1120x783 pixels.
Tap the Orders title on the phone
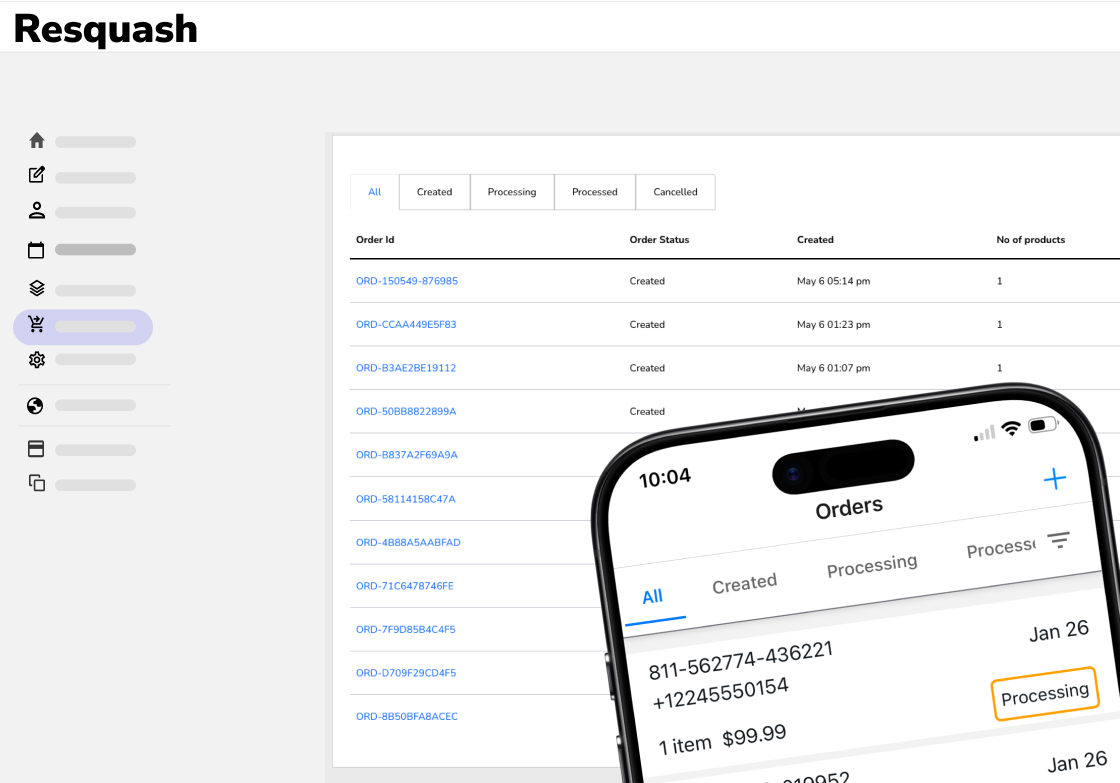849,508
